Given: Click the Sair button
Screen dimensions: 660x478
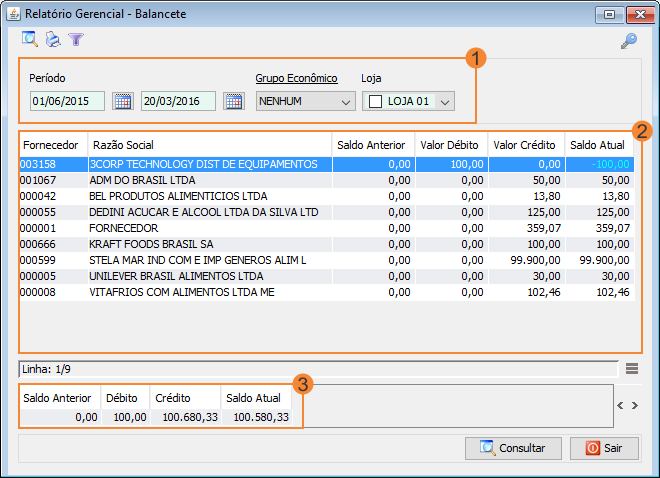Looking at the screenshot, I should [x=604, y=448].
